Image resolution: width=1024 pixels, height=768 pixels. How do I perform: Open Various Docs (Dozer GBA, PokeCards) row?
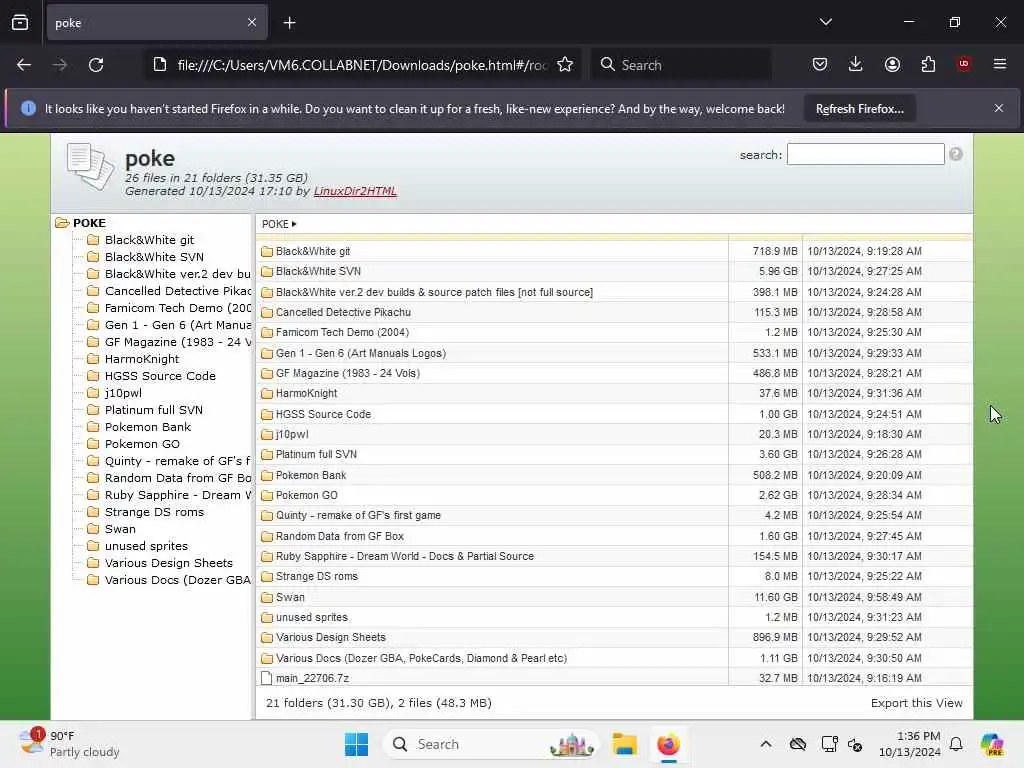614,658
